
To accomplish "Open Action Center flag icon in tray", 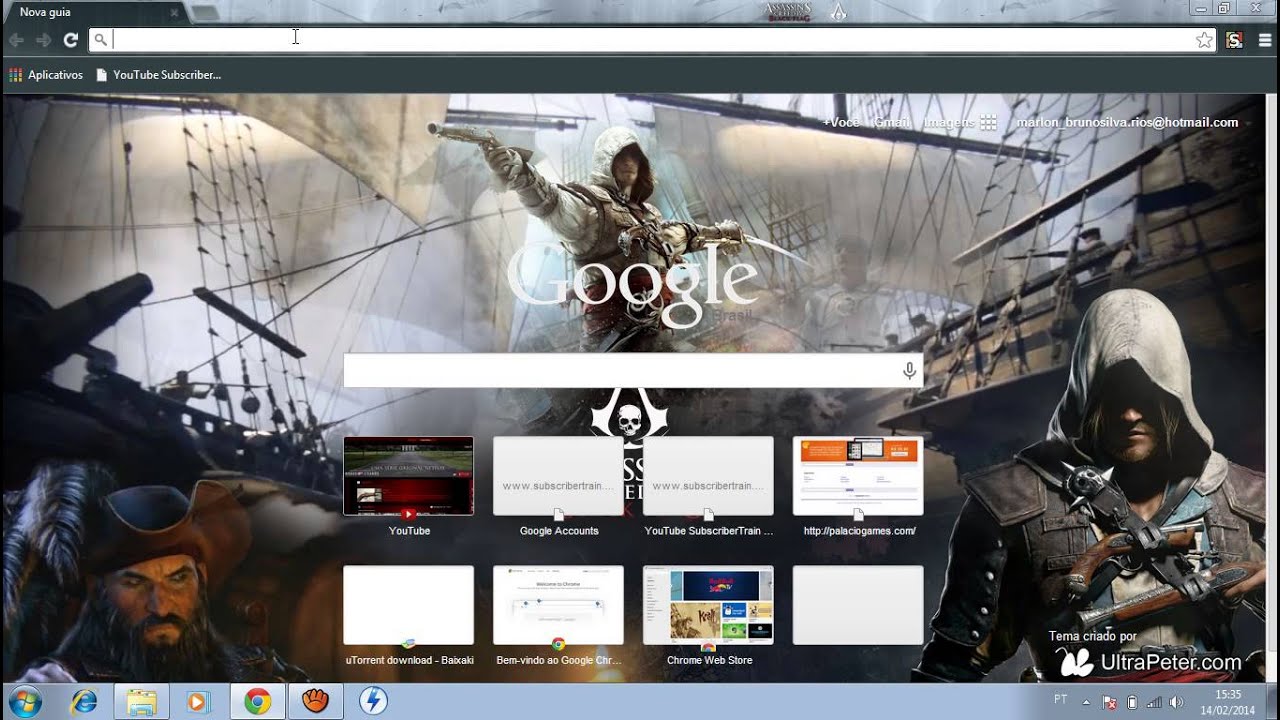I will pos(1109,701).
